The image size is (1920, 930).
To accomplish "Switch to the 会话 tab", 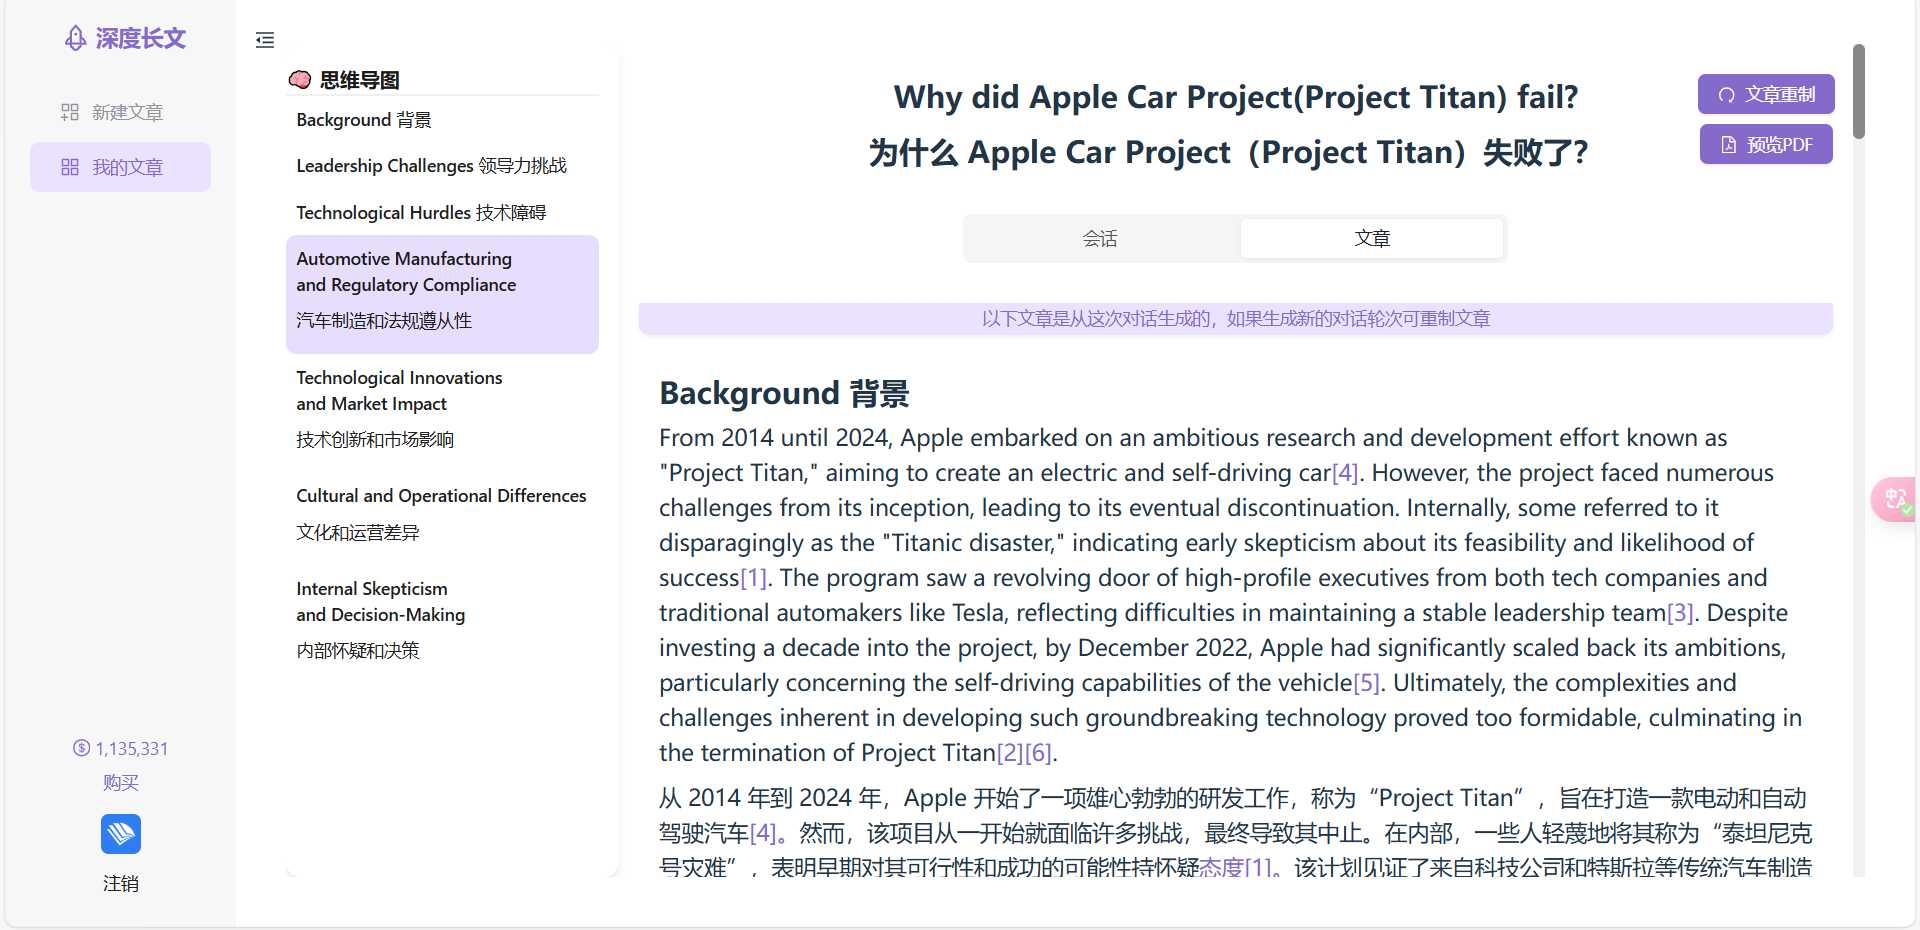I will click(1100, 238).
